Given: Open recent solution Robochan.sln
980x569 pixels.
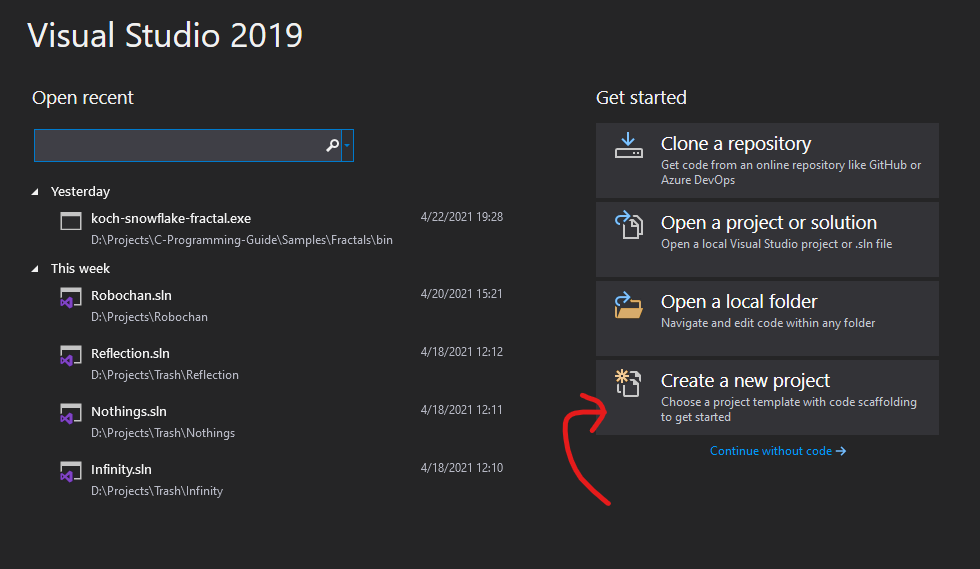Looking at the screenshot, I should 281,305.
